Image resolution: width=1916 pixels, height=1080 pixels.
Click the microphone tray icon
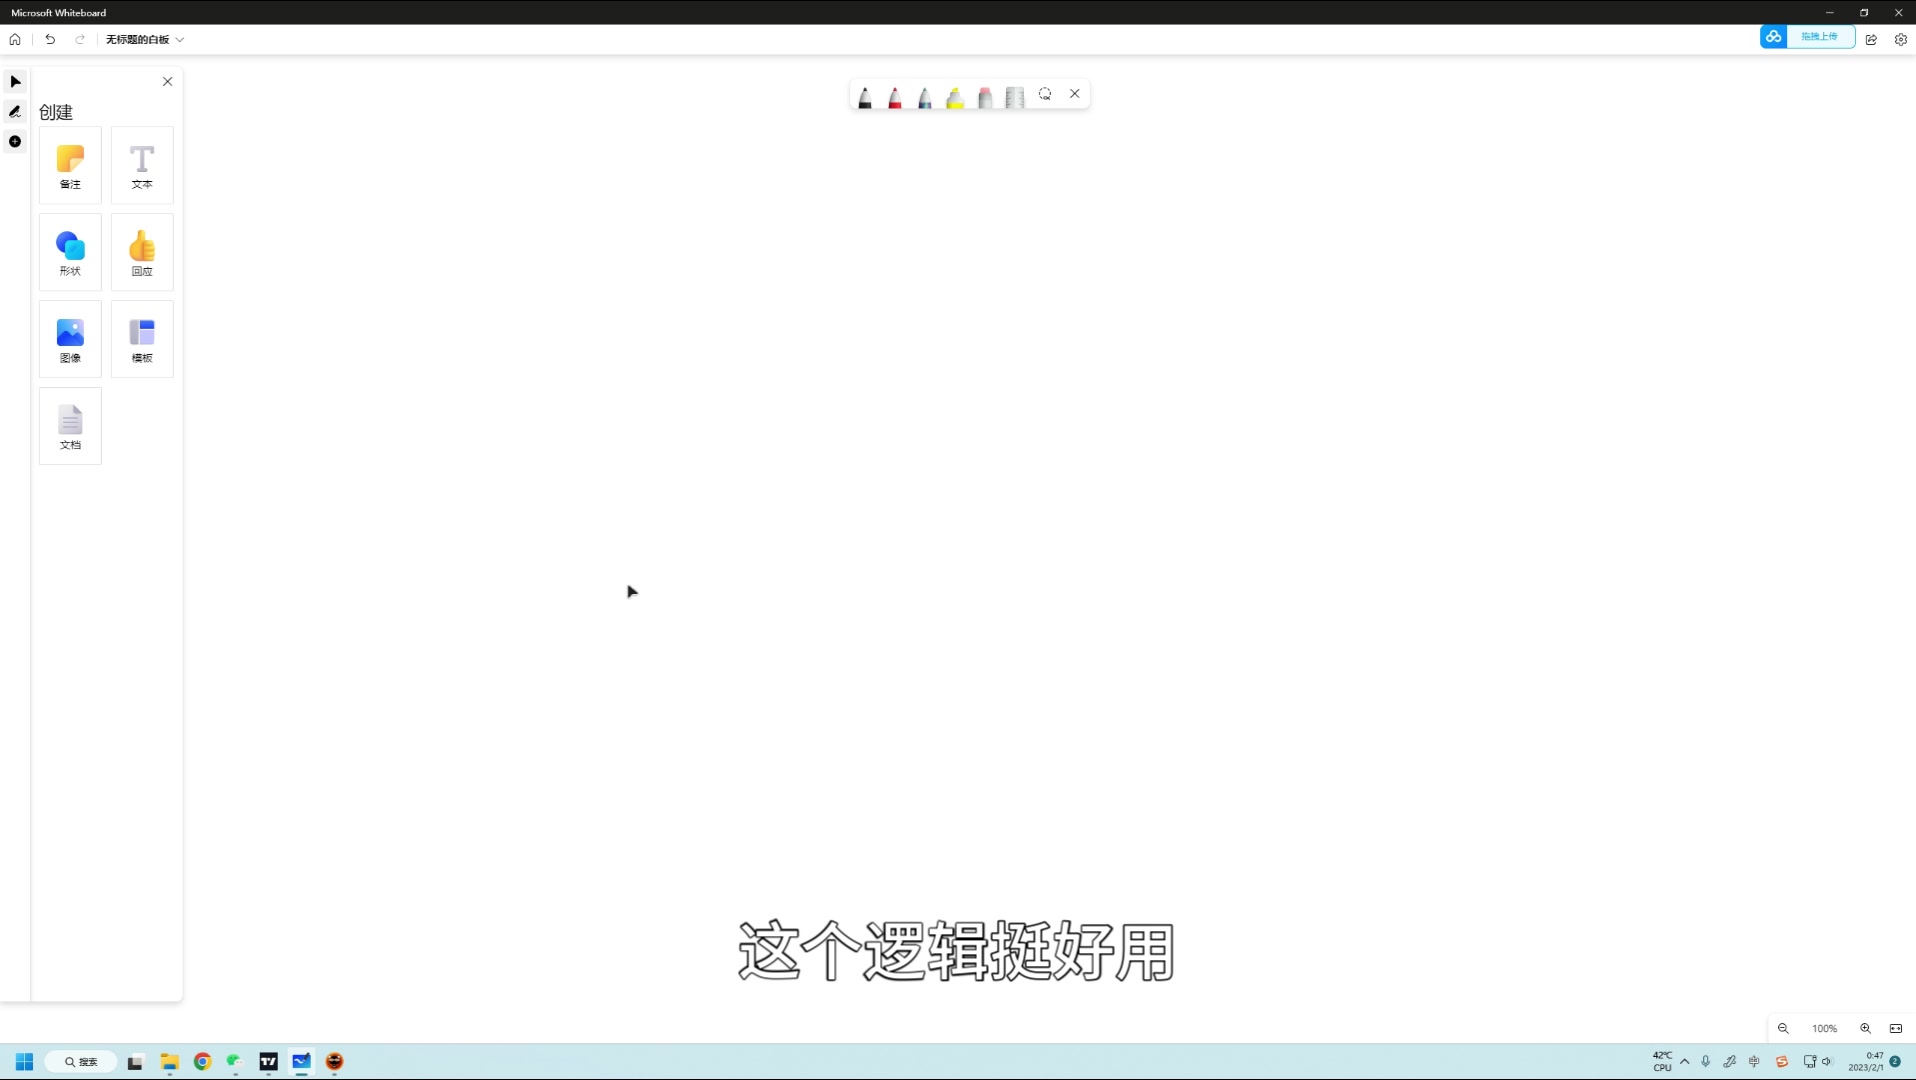(x=1706, y=1062)
